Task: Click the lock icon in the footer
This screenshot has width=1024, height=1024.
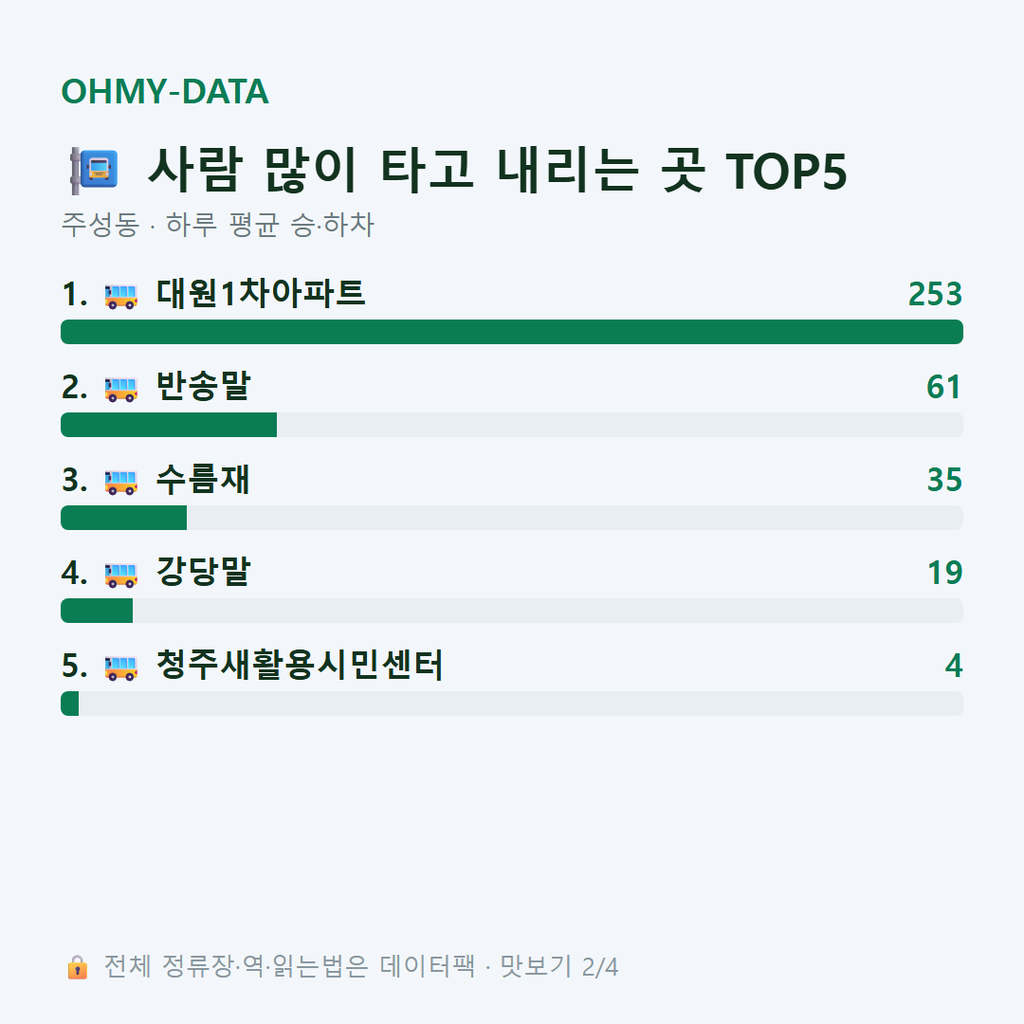Action: [x=77, y=967]
